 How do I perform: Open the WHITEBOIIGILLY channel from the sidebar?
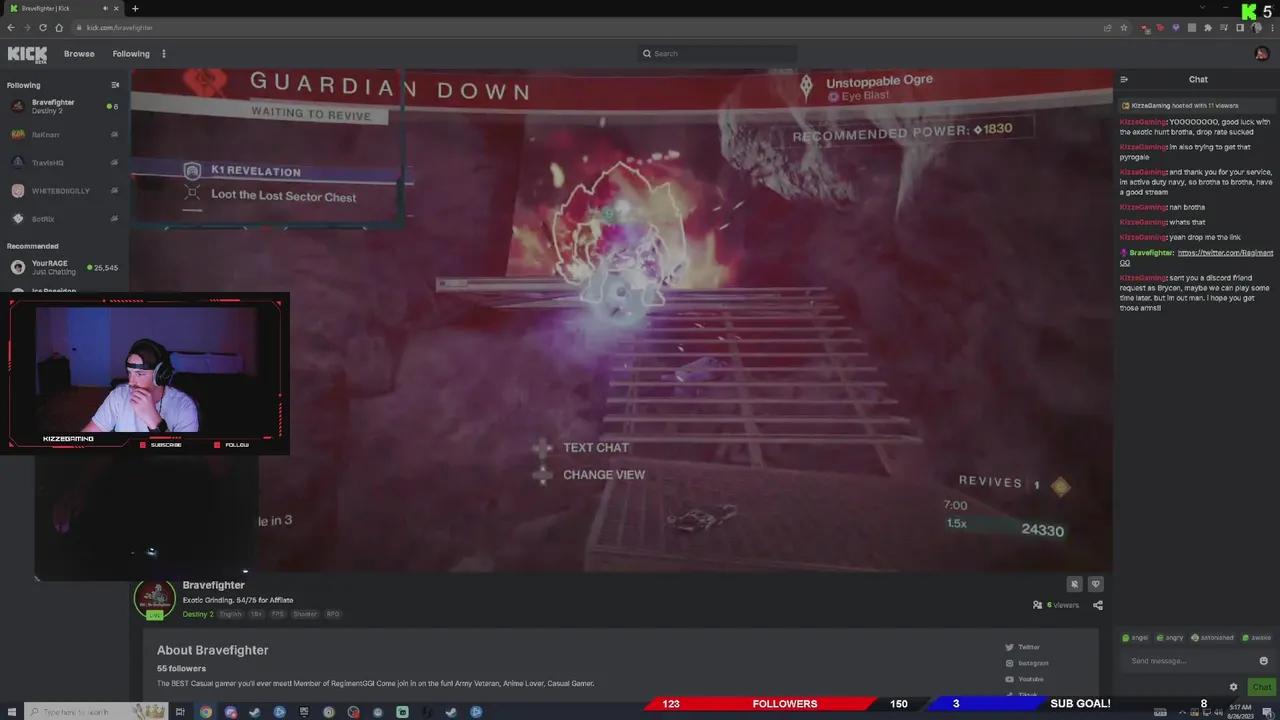click(x=64, y=190)
